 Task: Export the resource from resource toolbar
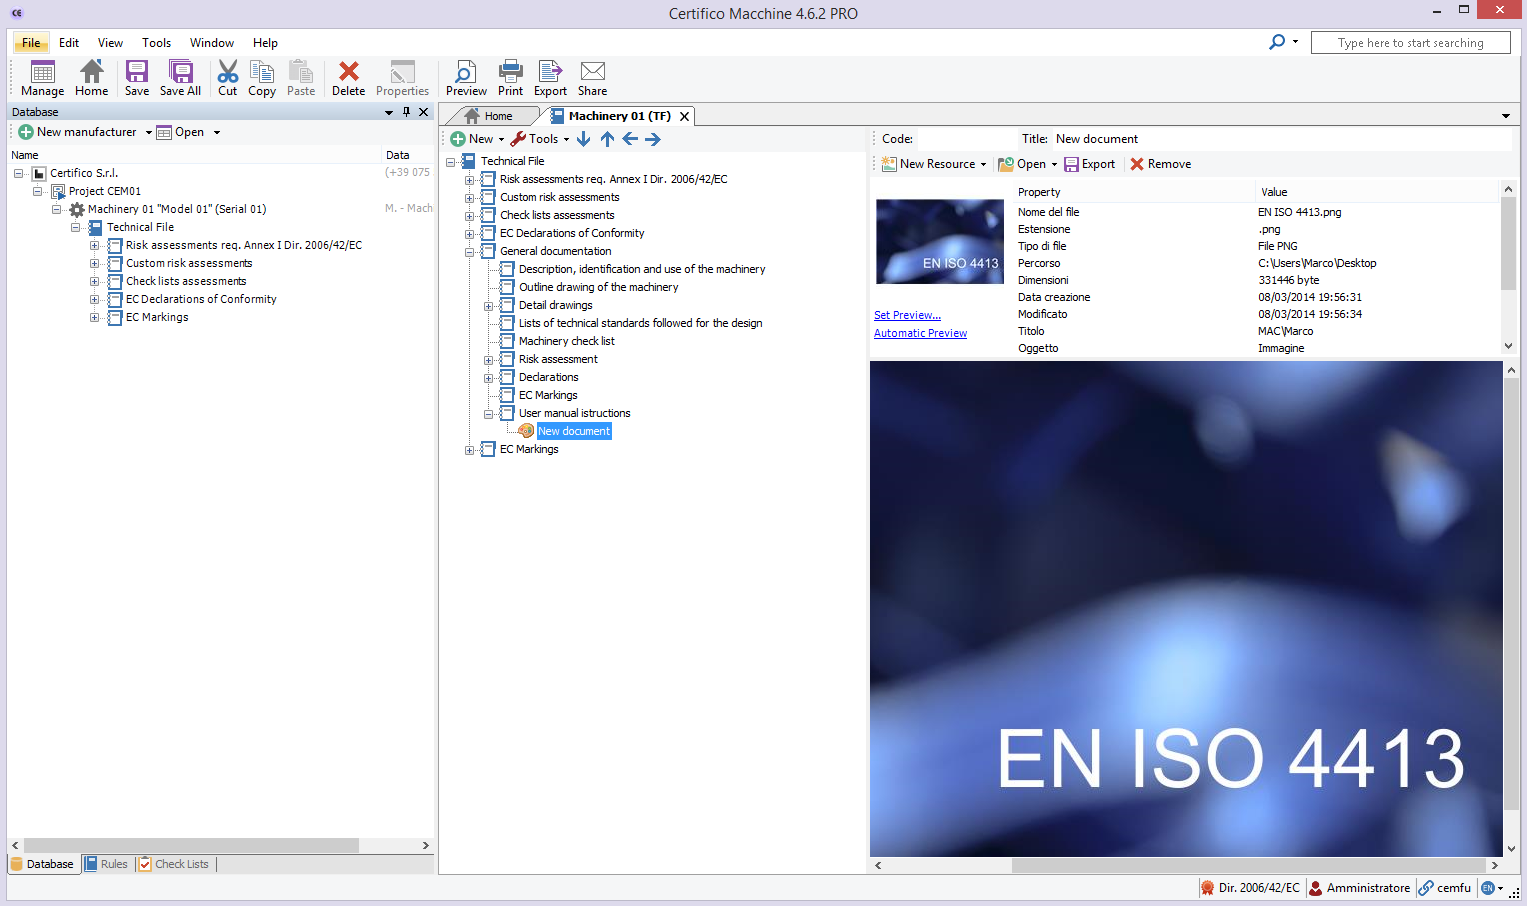click(x=1090, y=164)
